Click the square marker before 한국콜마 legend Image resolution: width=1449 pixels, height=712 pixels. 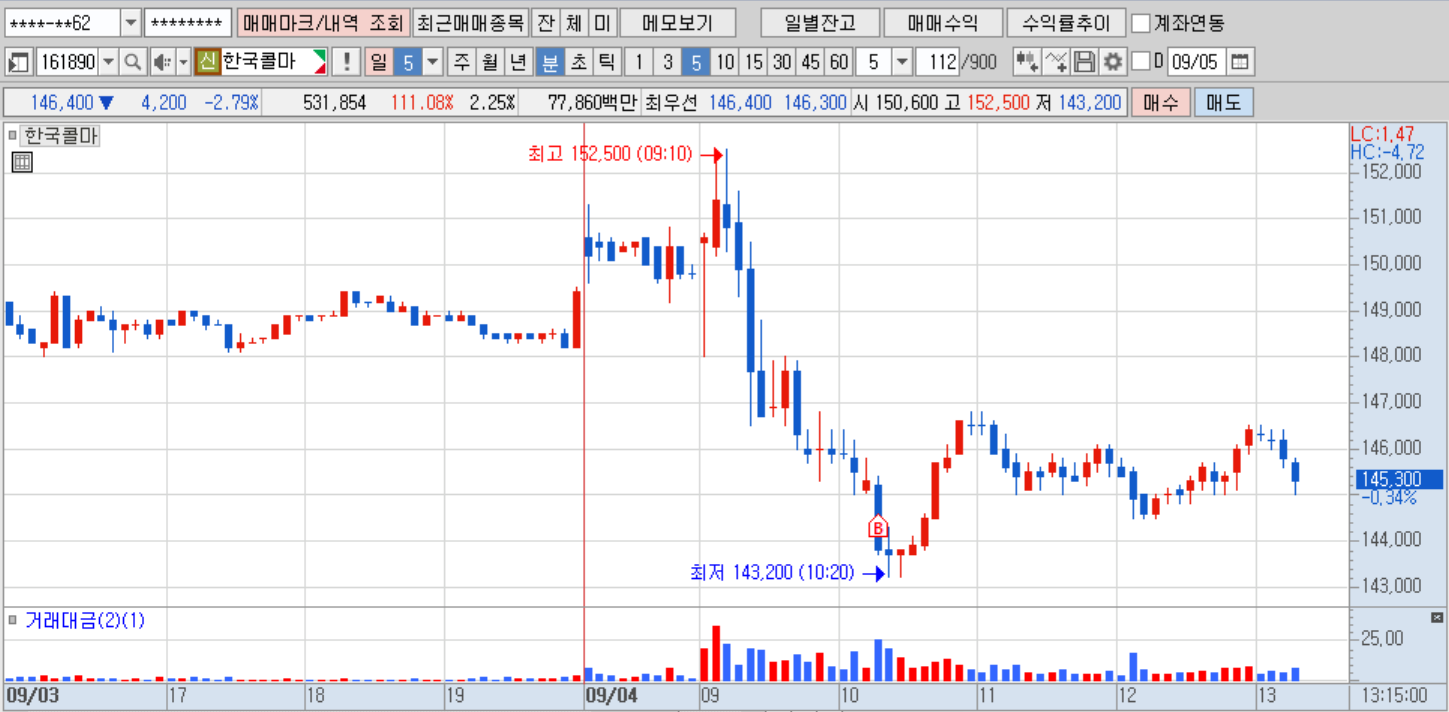tap(13, 136)
